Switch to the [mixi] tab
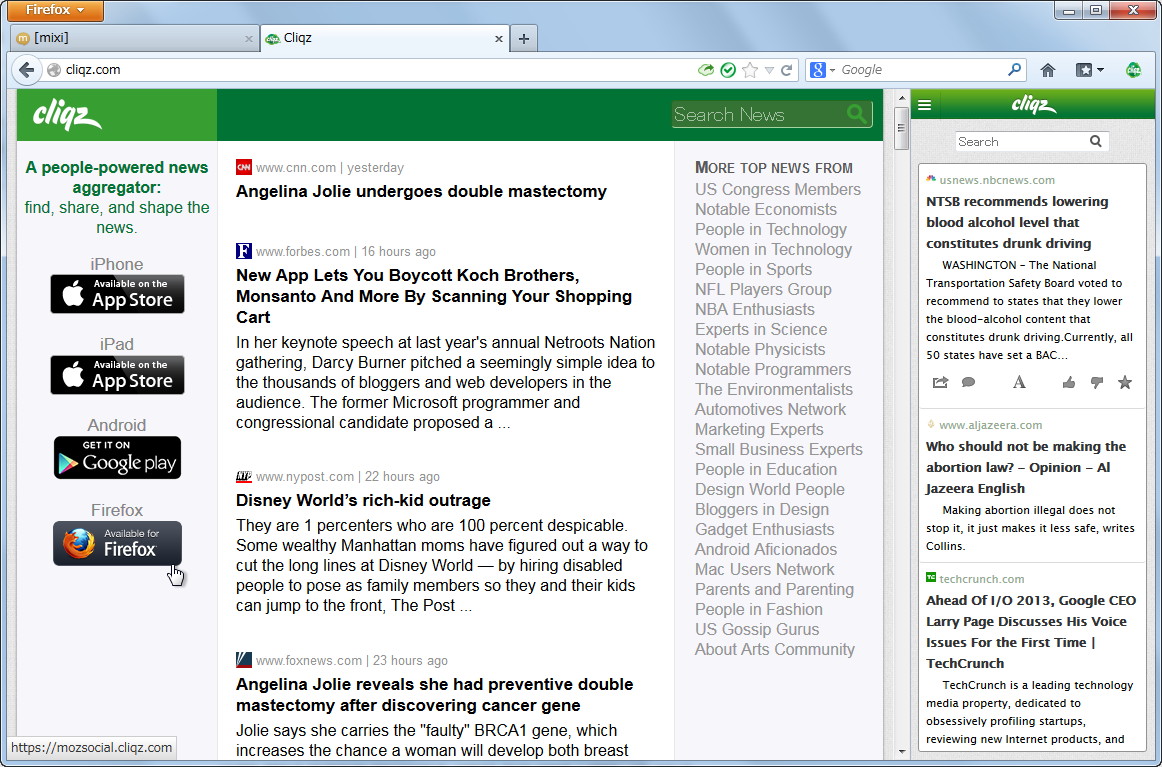The width and height of the screenshot is (1162, 767). click(135, 38)
